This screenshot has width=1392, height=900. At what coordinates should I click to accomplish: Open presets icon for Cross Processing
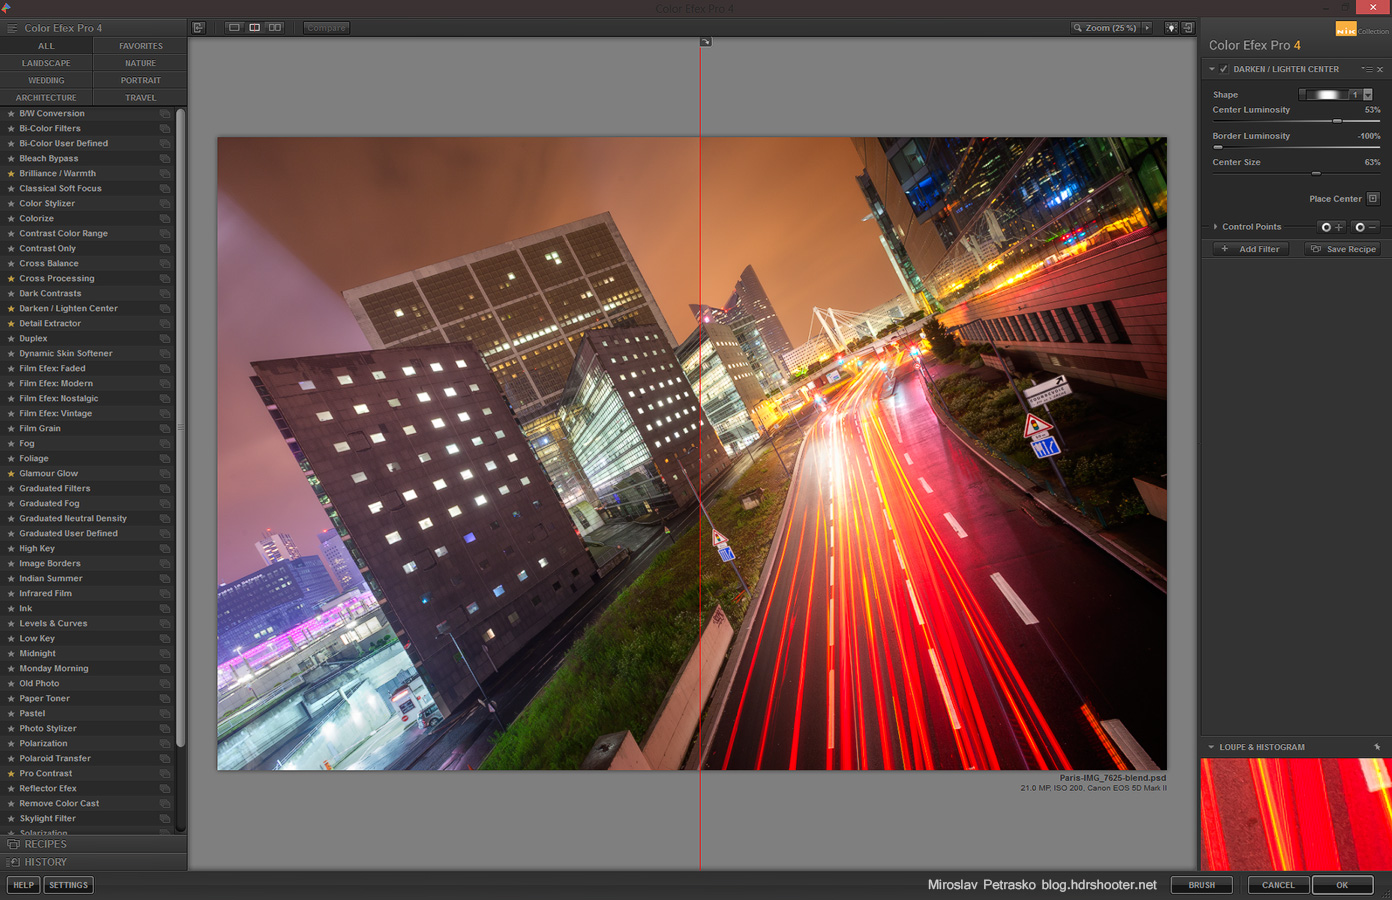point(165,279)
